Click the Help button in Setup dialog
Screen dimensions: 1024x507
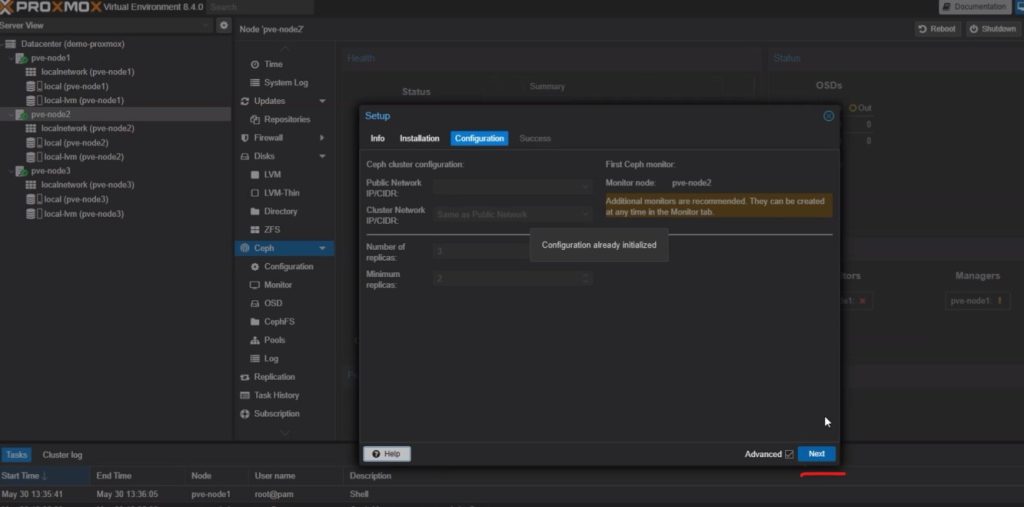(387, 454)
